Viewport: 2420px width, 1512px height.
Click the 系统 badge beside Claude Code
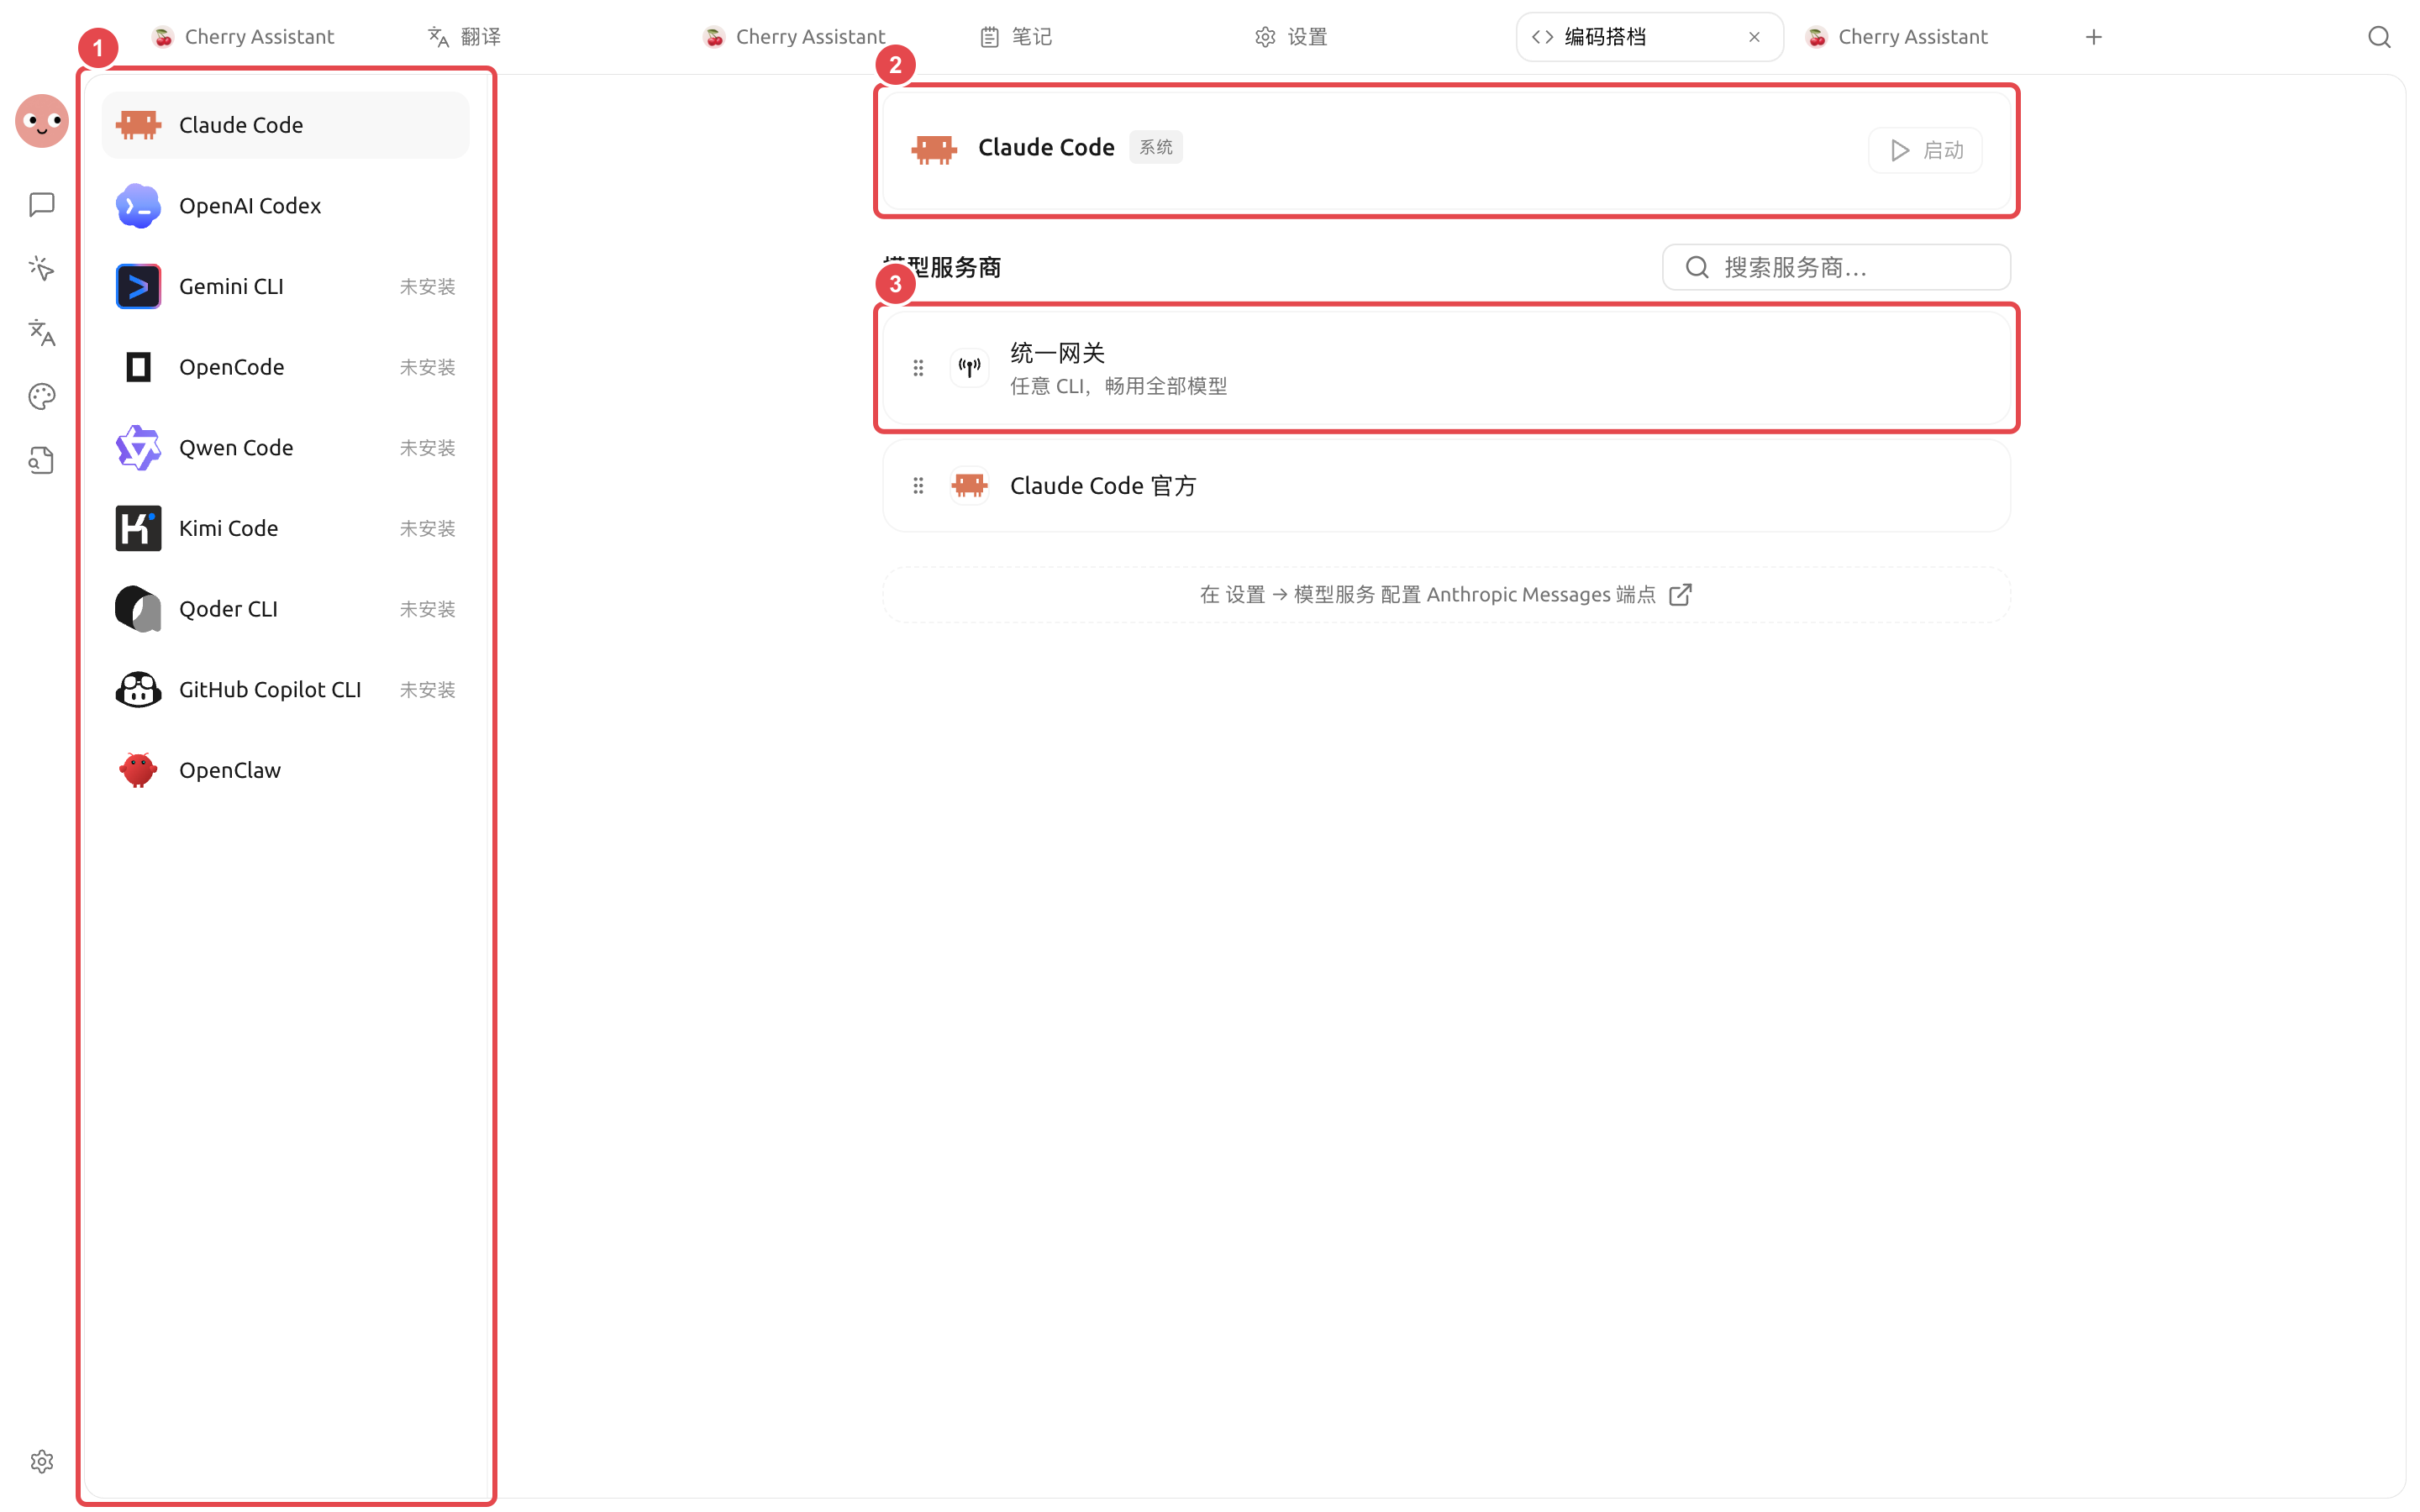pyautogui.click(x=1156, y=147)
